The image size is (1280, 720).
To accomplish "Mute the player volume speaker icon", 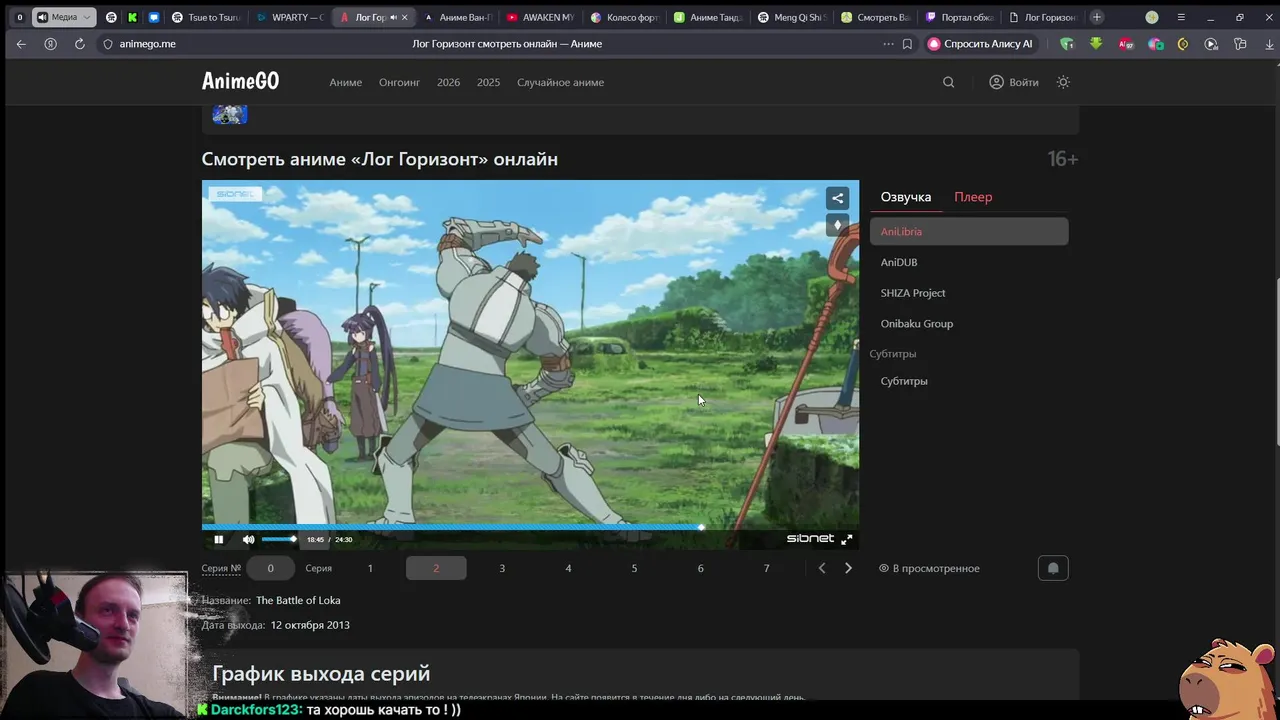I will pyautogui.click(x=248, y=539).
